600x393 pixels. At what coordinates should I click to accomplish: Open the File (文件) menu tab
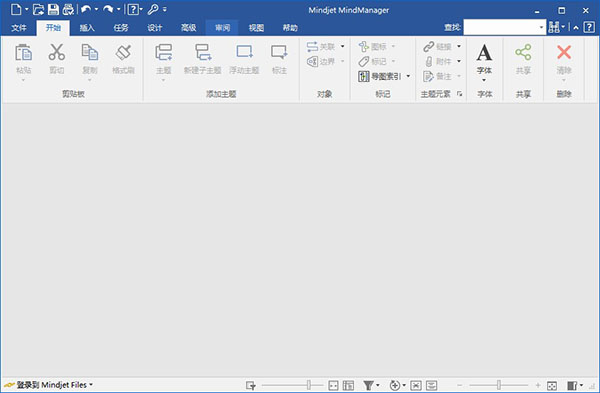click(x=18, y=28)
